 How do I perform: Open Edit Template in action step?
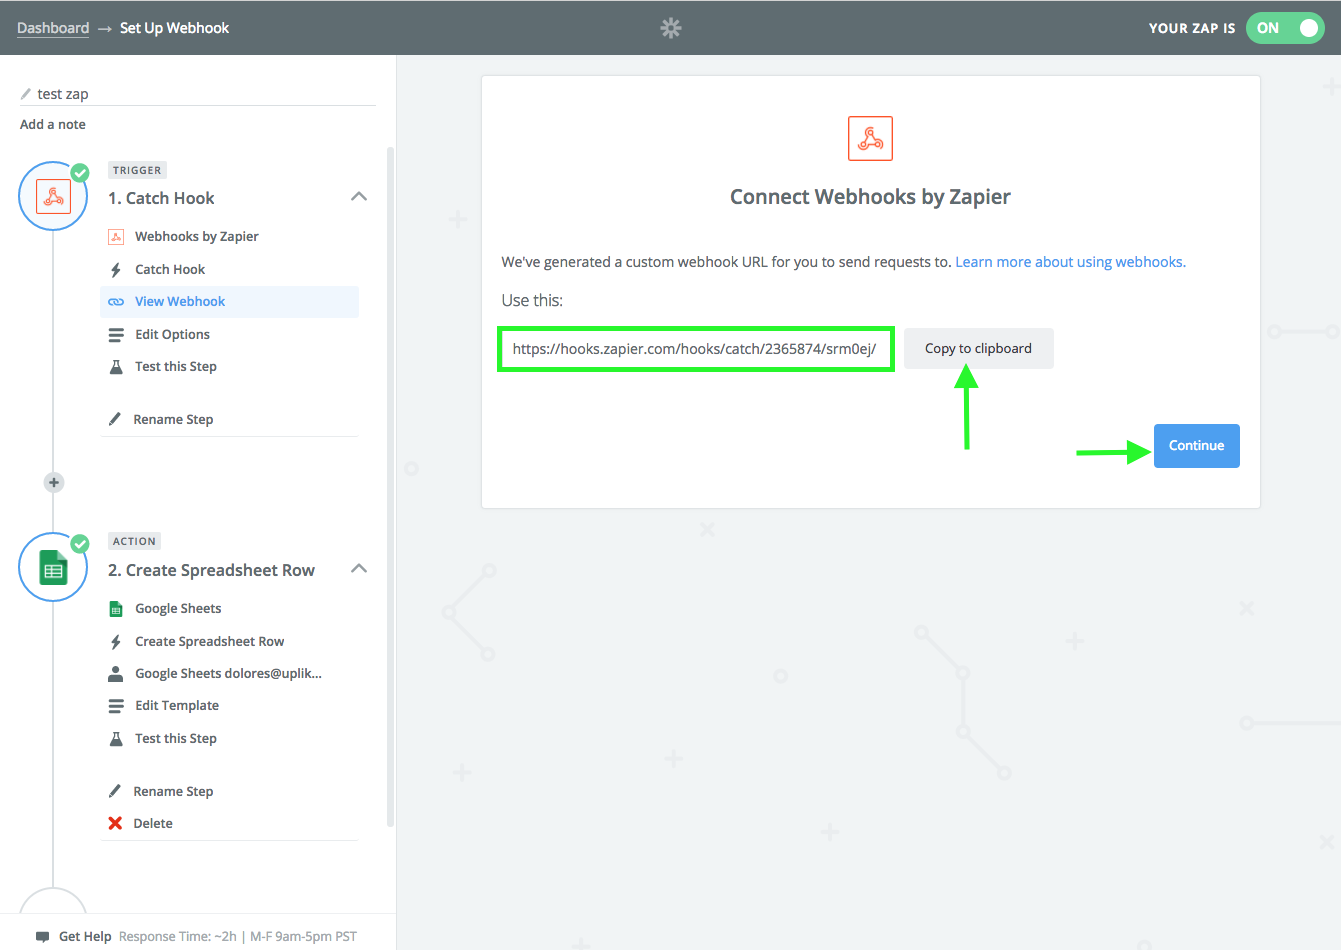[x=177, y=706]
